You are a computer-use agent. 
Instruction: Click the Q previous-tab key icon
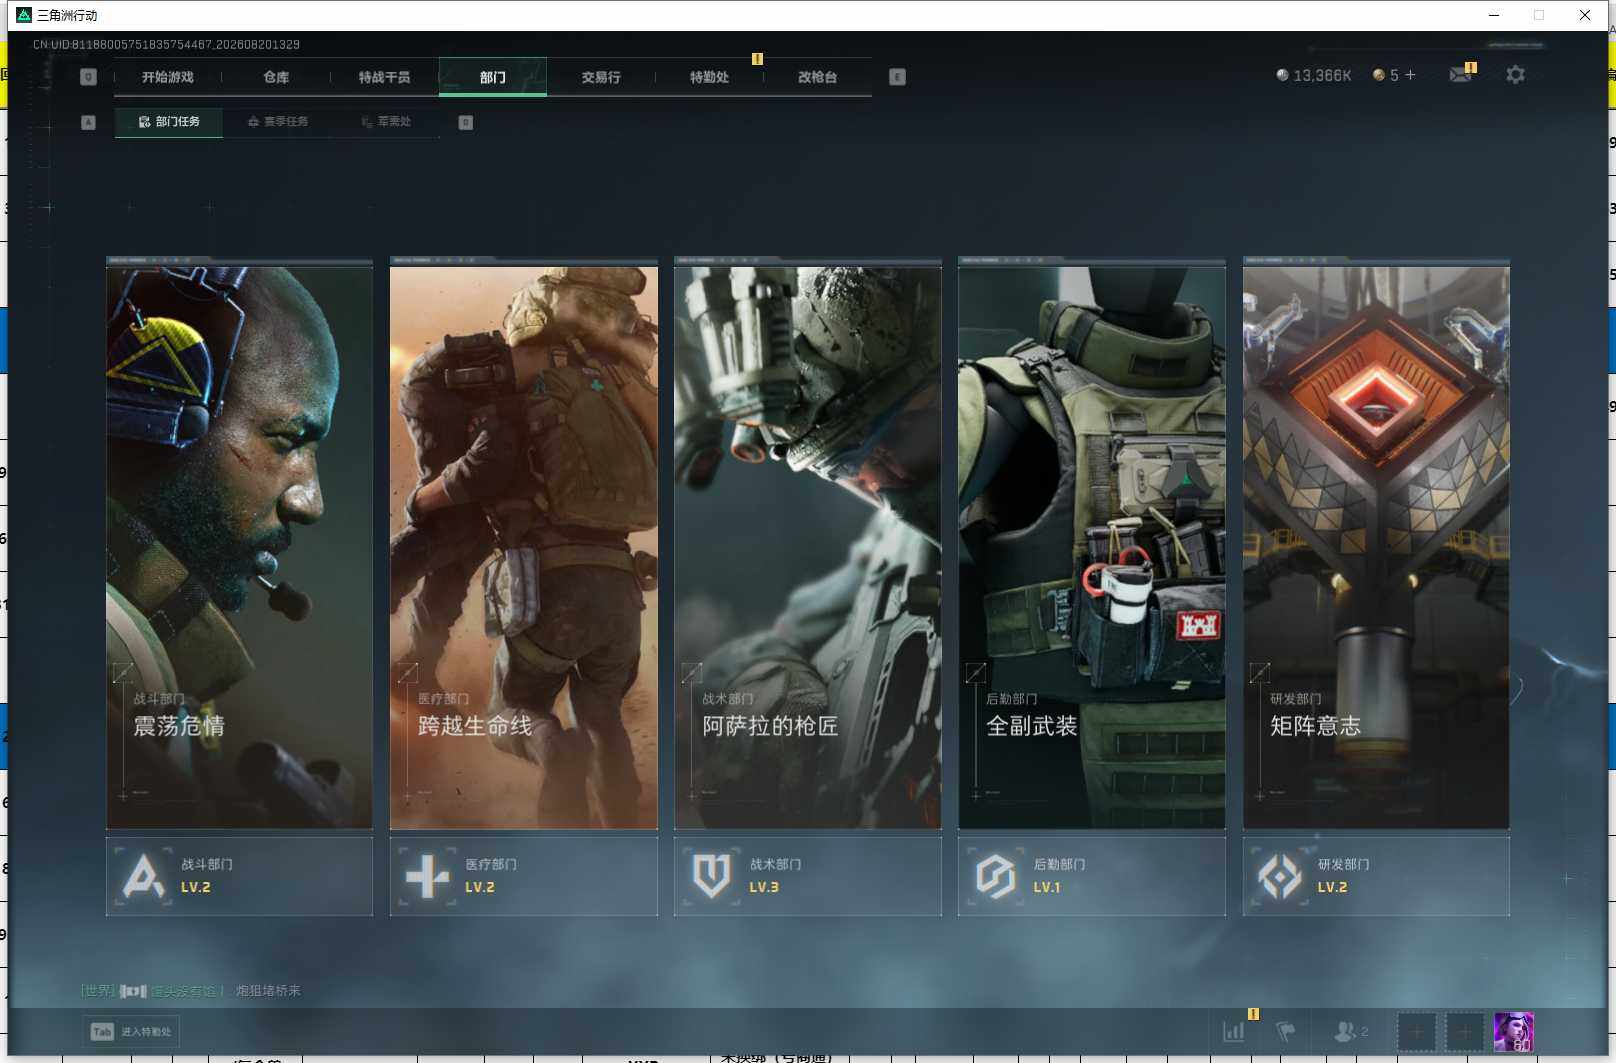point(88,77)
